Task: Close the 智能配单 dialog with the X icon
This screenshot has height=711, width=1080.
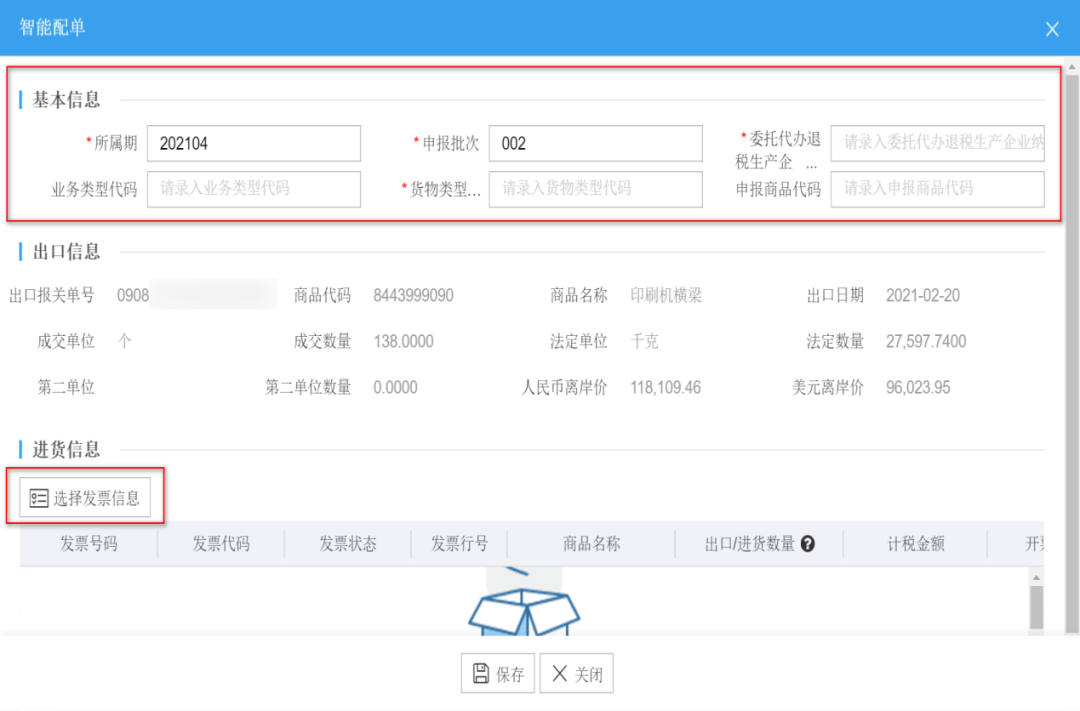Action: tap(1052, 29)
